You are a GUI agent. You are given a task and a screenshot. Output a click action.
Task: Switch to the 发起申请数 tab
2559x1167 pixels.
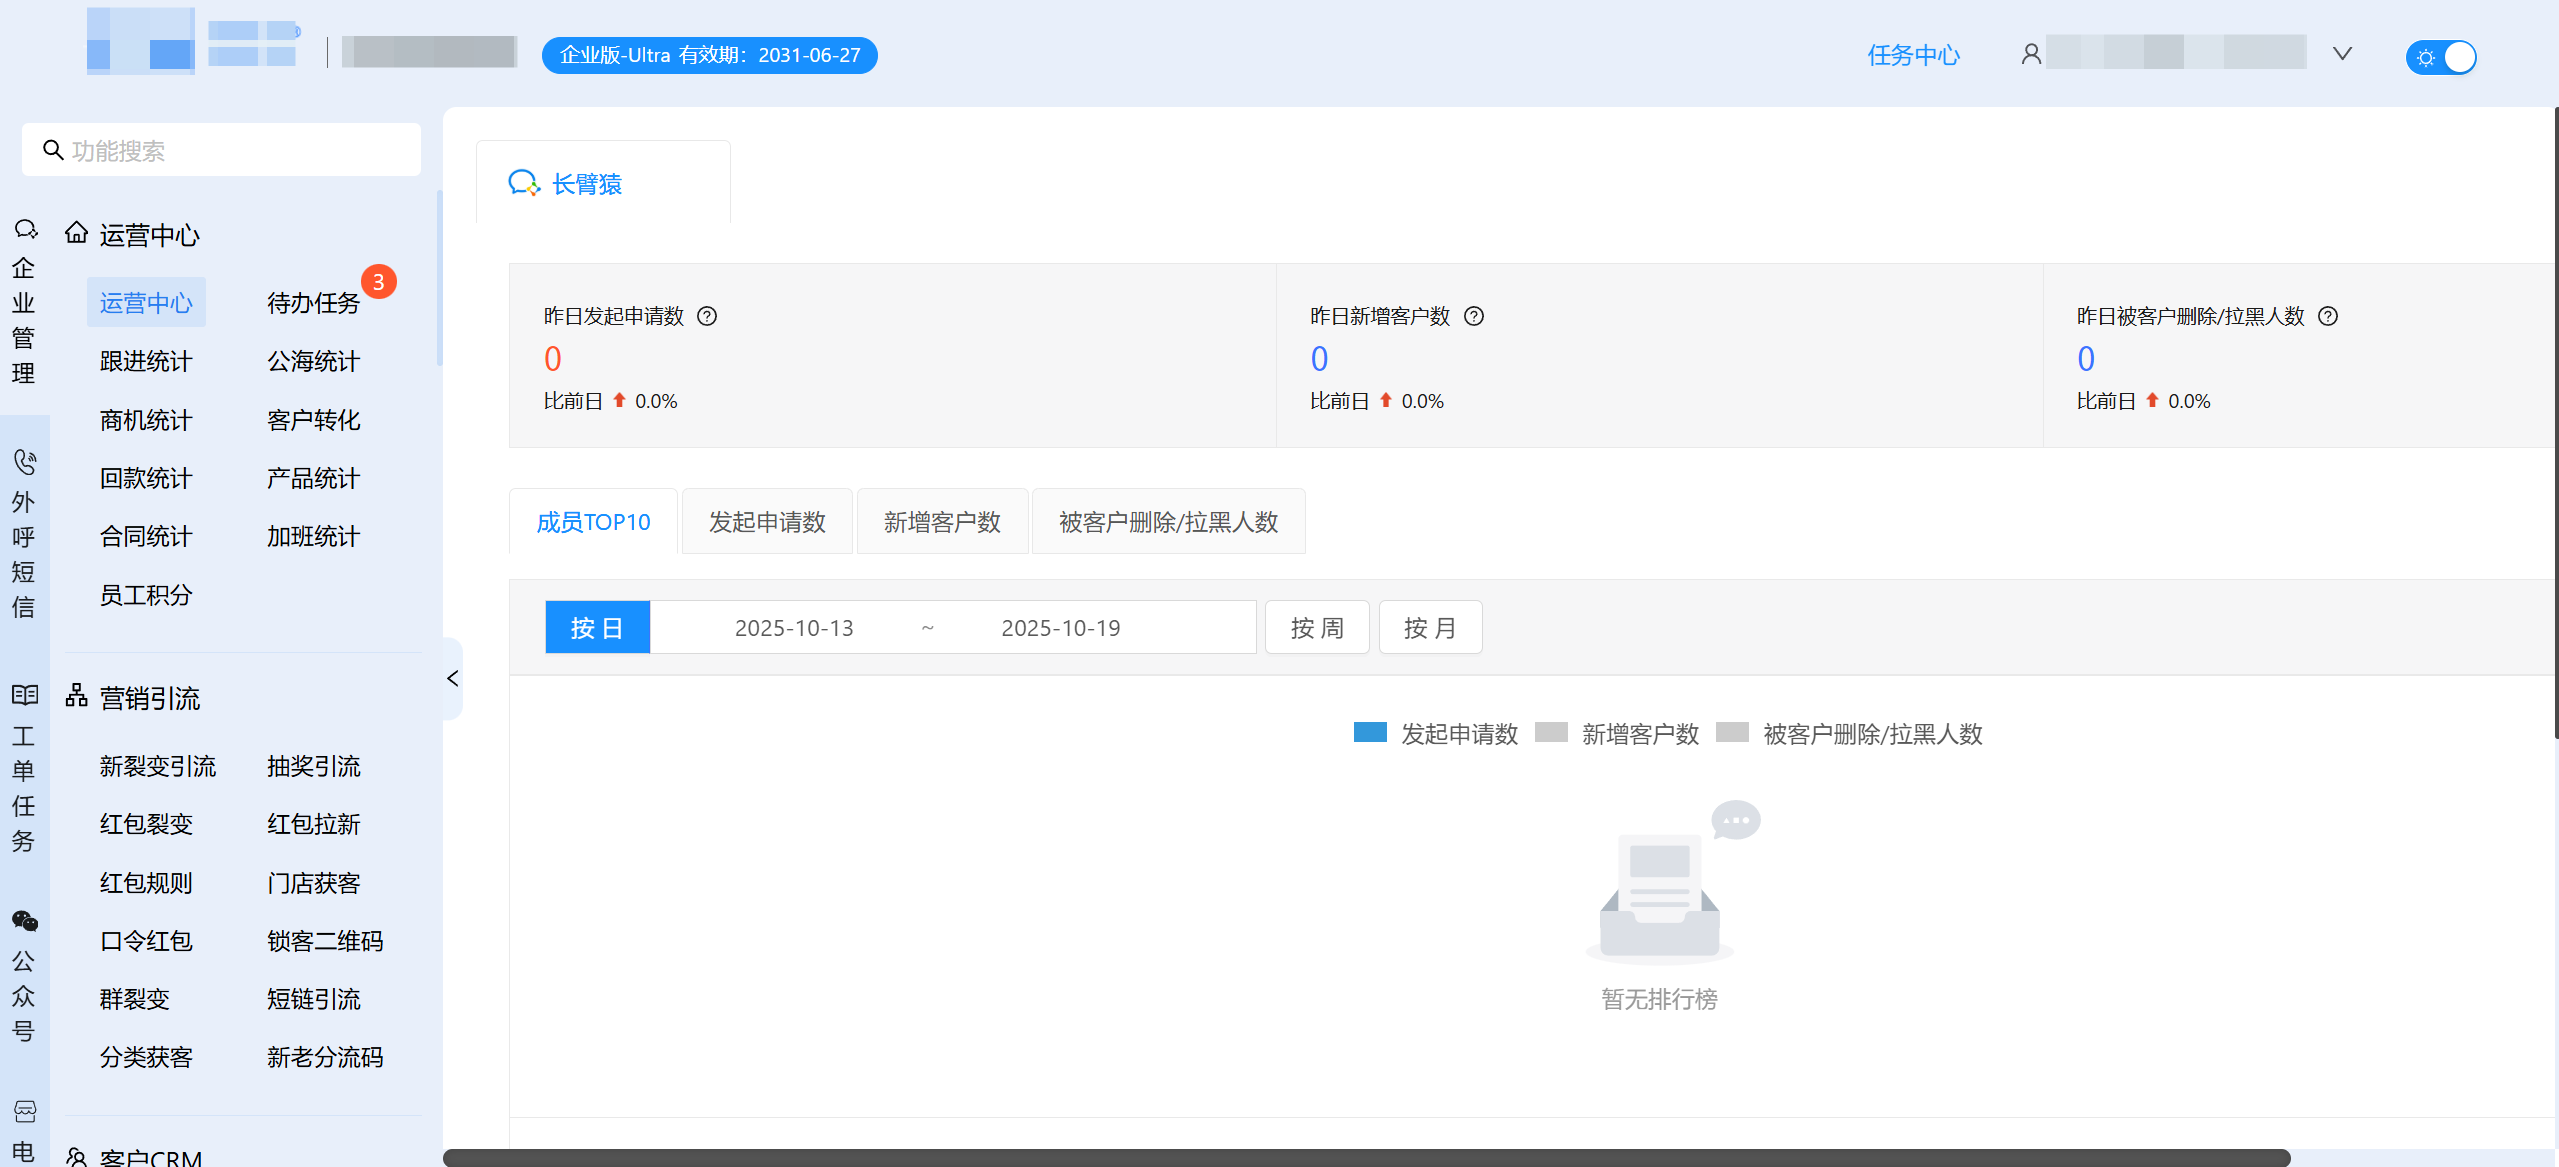767,522
